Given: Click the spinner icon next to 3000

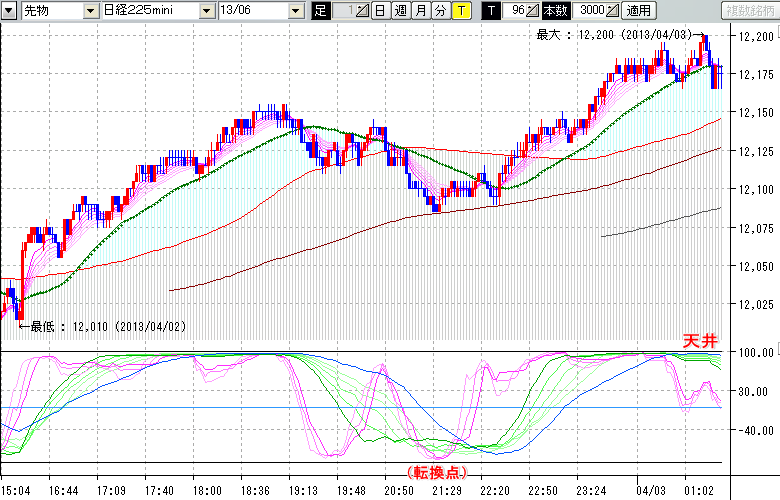Looking at the screenshot, I should [x=612, y=11].
